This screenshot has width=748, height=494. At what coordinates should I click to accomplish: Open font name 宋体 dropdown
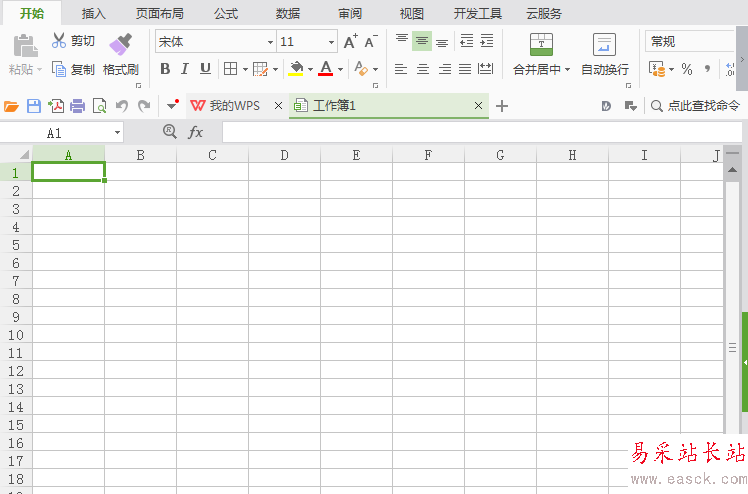point(270,42)
